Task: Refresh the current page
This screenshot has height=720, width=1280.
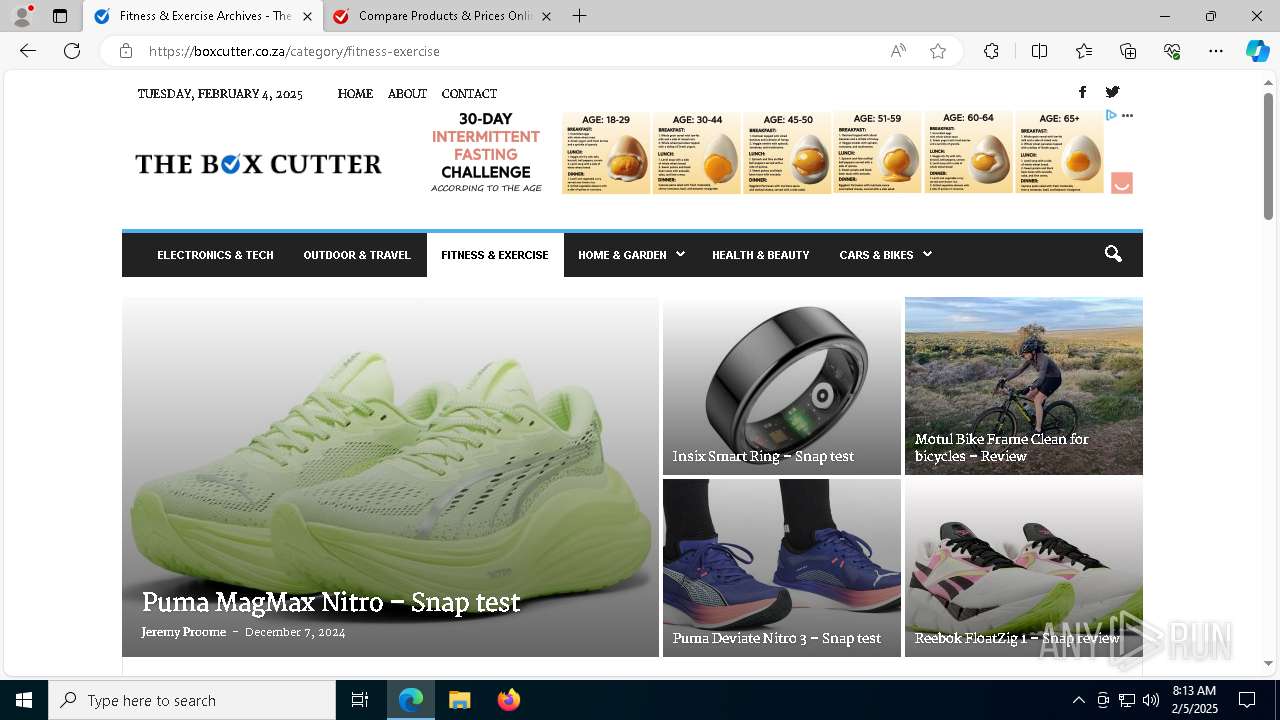Action: coord(72,51)
